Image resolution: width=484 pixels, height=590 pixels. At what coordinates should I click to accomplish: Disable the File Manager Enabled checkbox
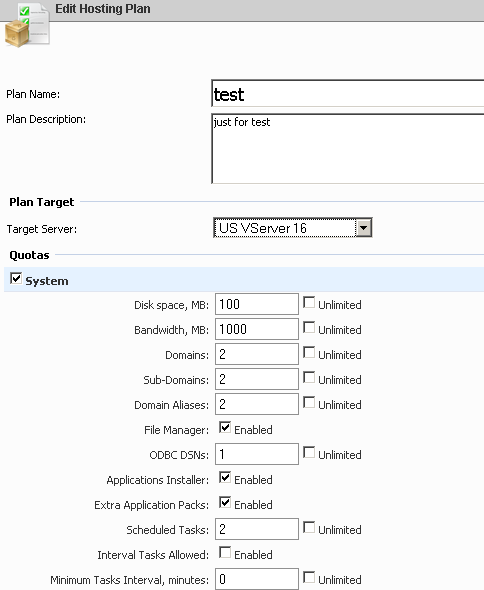point(225,427)
